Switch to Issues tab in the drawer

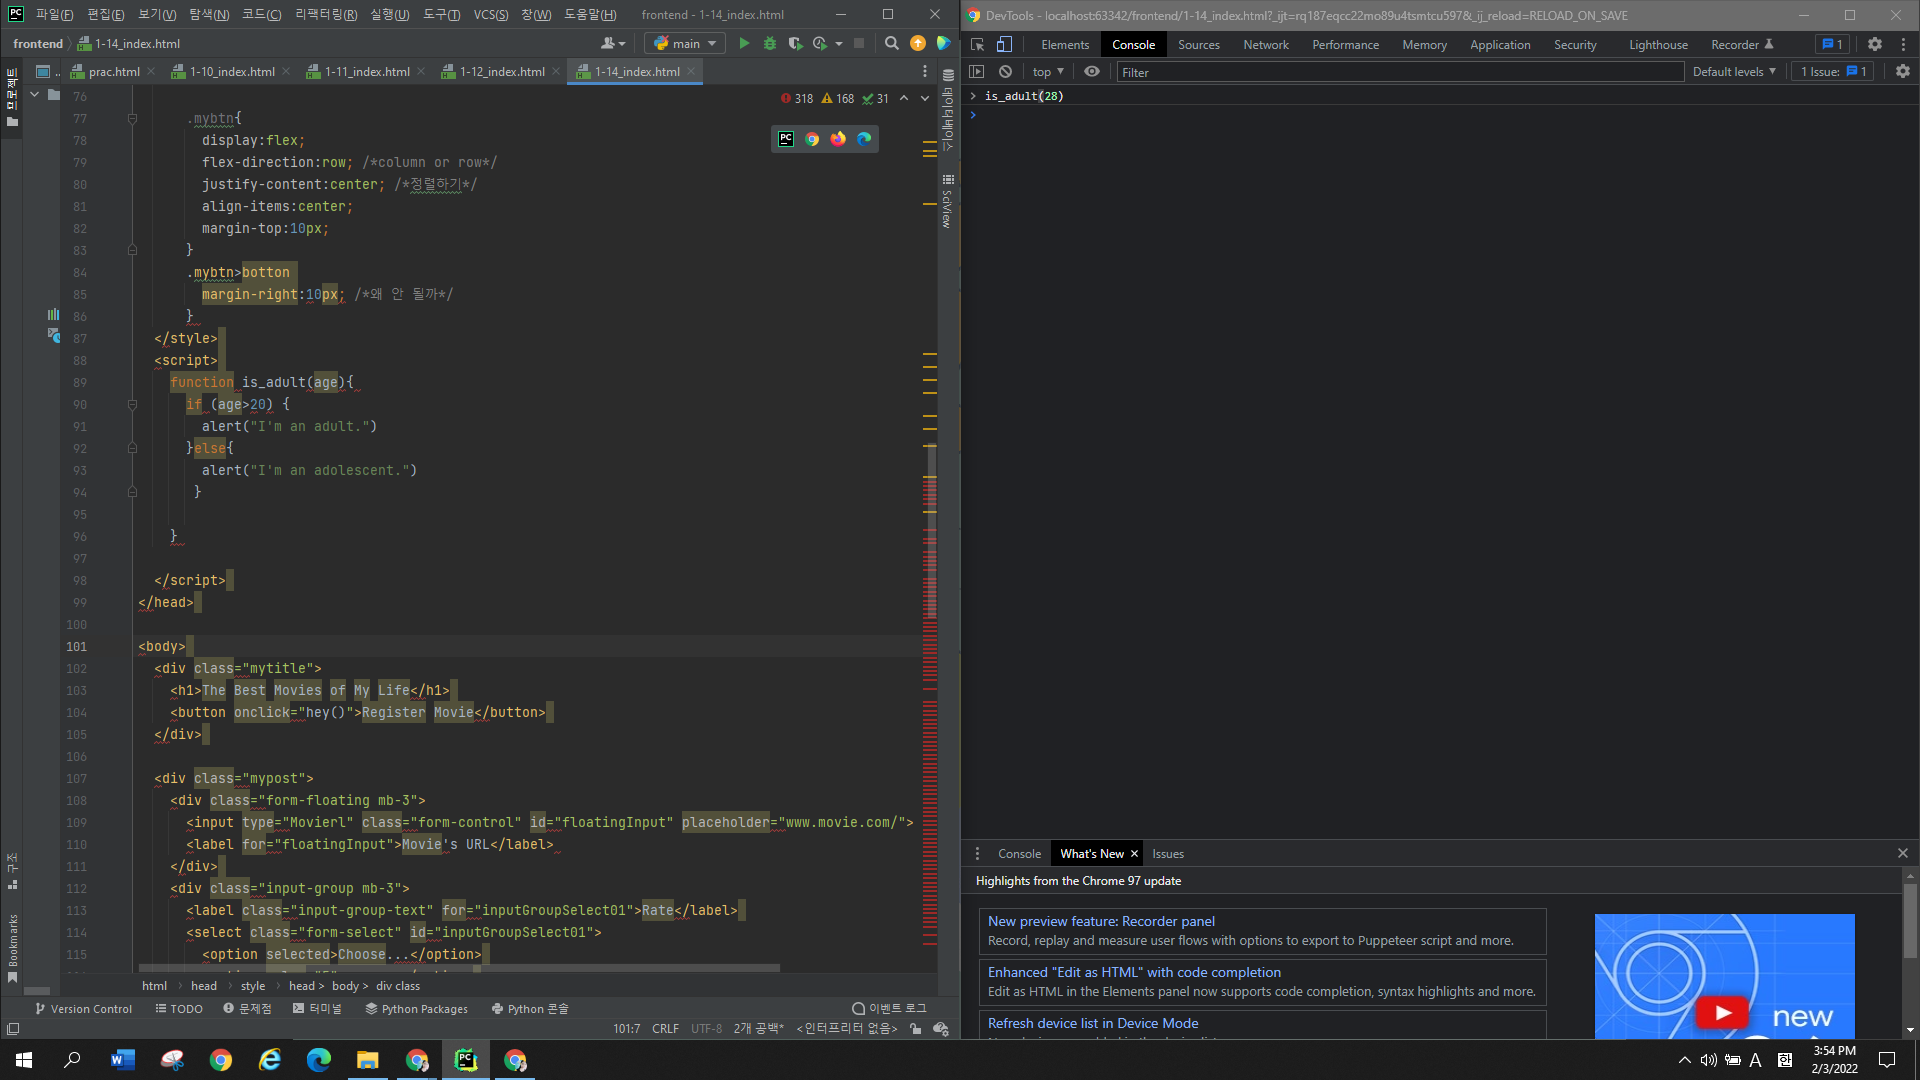click(x=1167, y=853)
